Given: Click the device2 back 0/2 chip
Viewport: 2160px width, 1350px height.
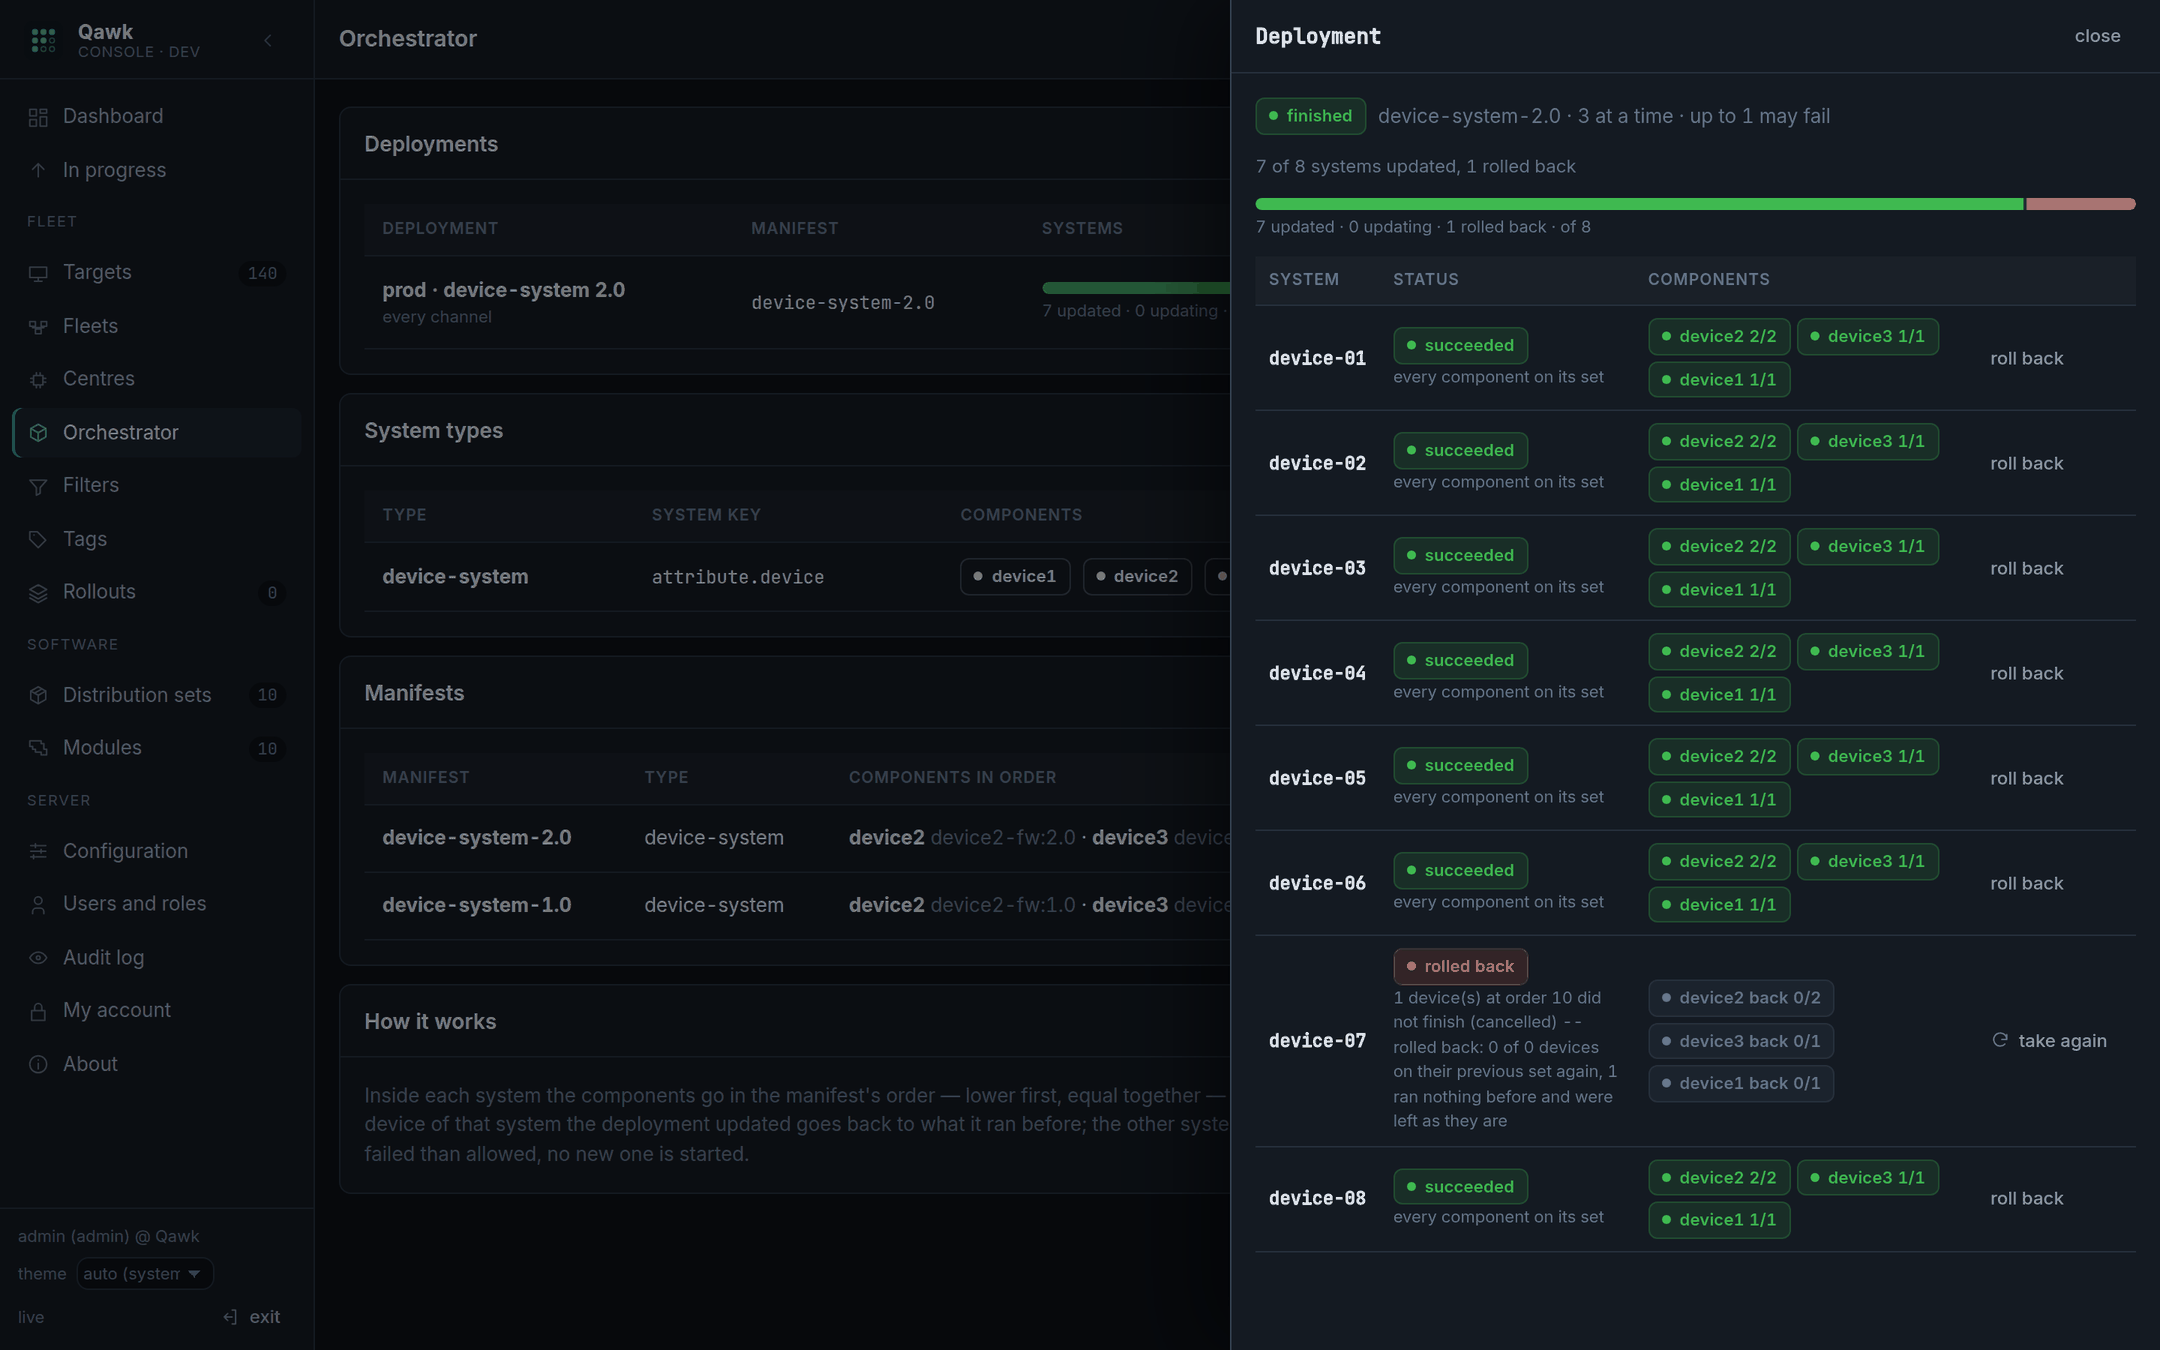Looking at the screenshot, I should click(x=1741, y=998).
